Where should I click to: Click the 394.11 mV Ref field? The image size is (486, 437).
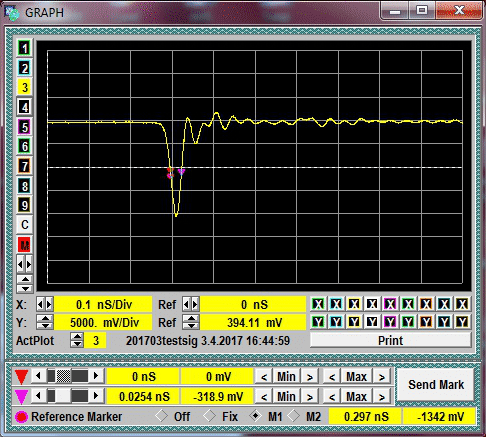(x=253, y=322)
